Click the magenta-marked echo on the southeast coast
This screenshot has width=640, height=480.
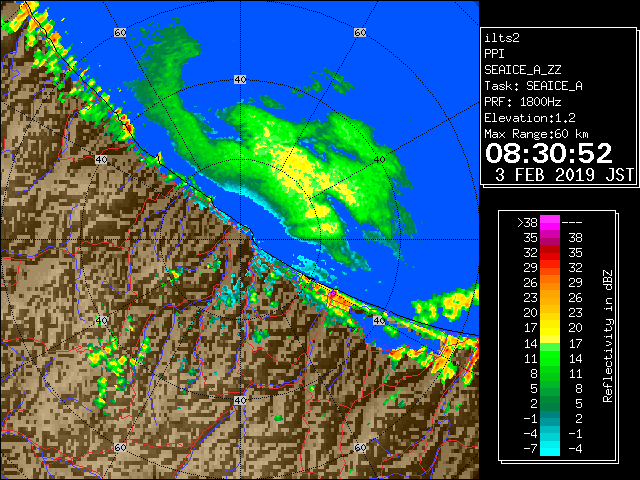click(333, 293)
